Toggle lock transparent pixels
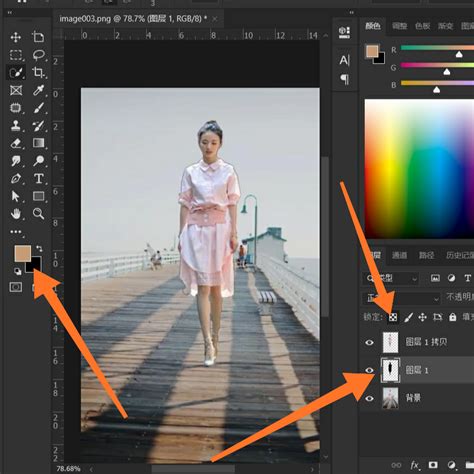 (393, 317)
